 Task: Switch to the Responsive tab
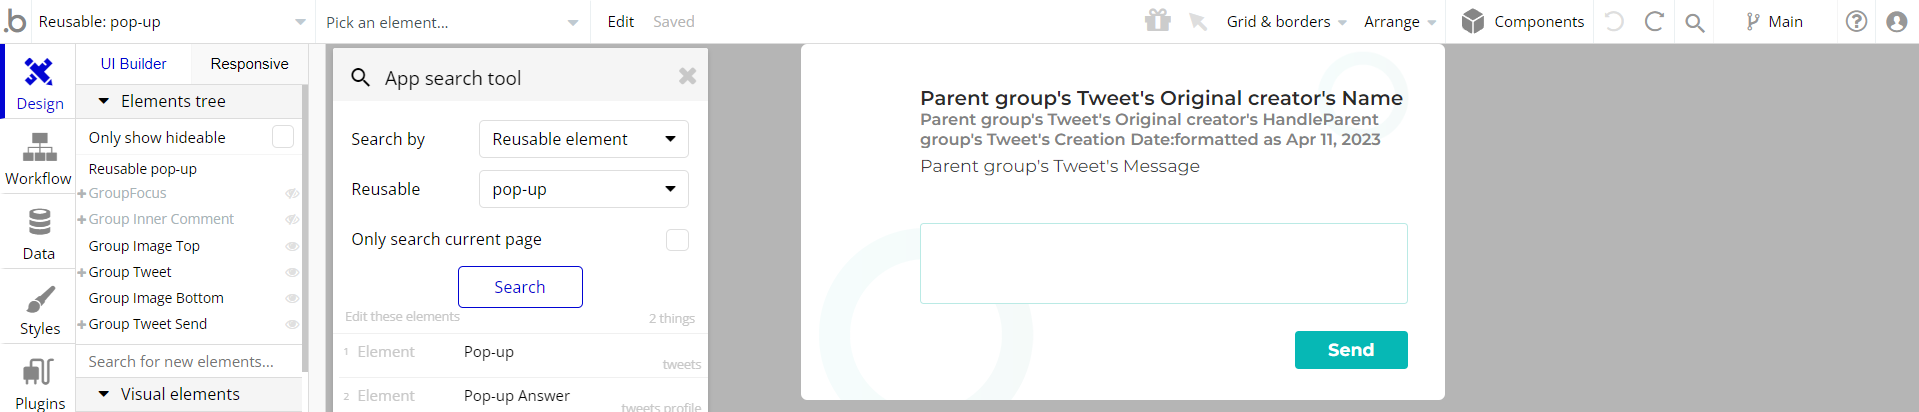coord(249,64)
